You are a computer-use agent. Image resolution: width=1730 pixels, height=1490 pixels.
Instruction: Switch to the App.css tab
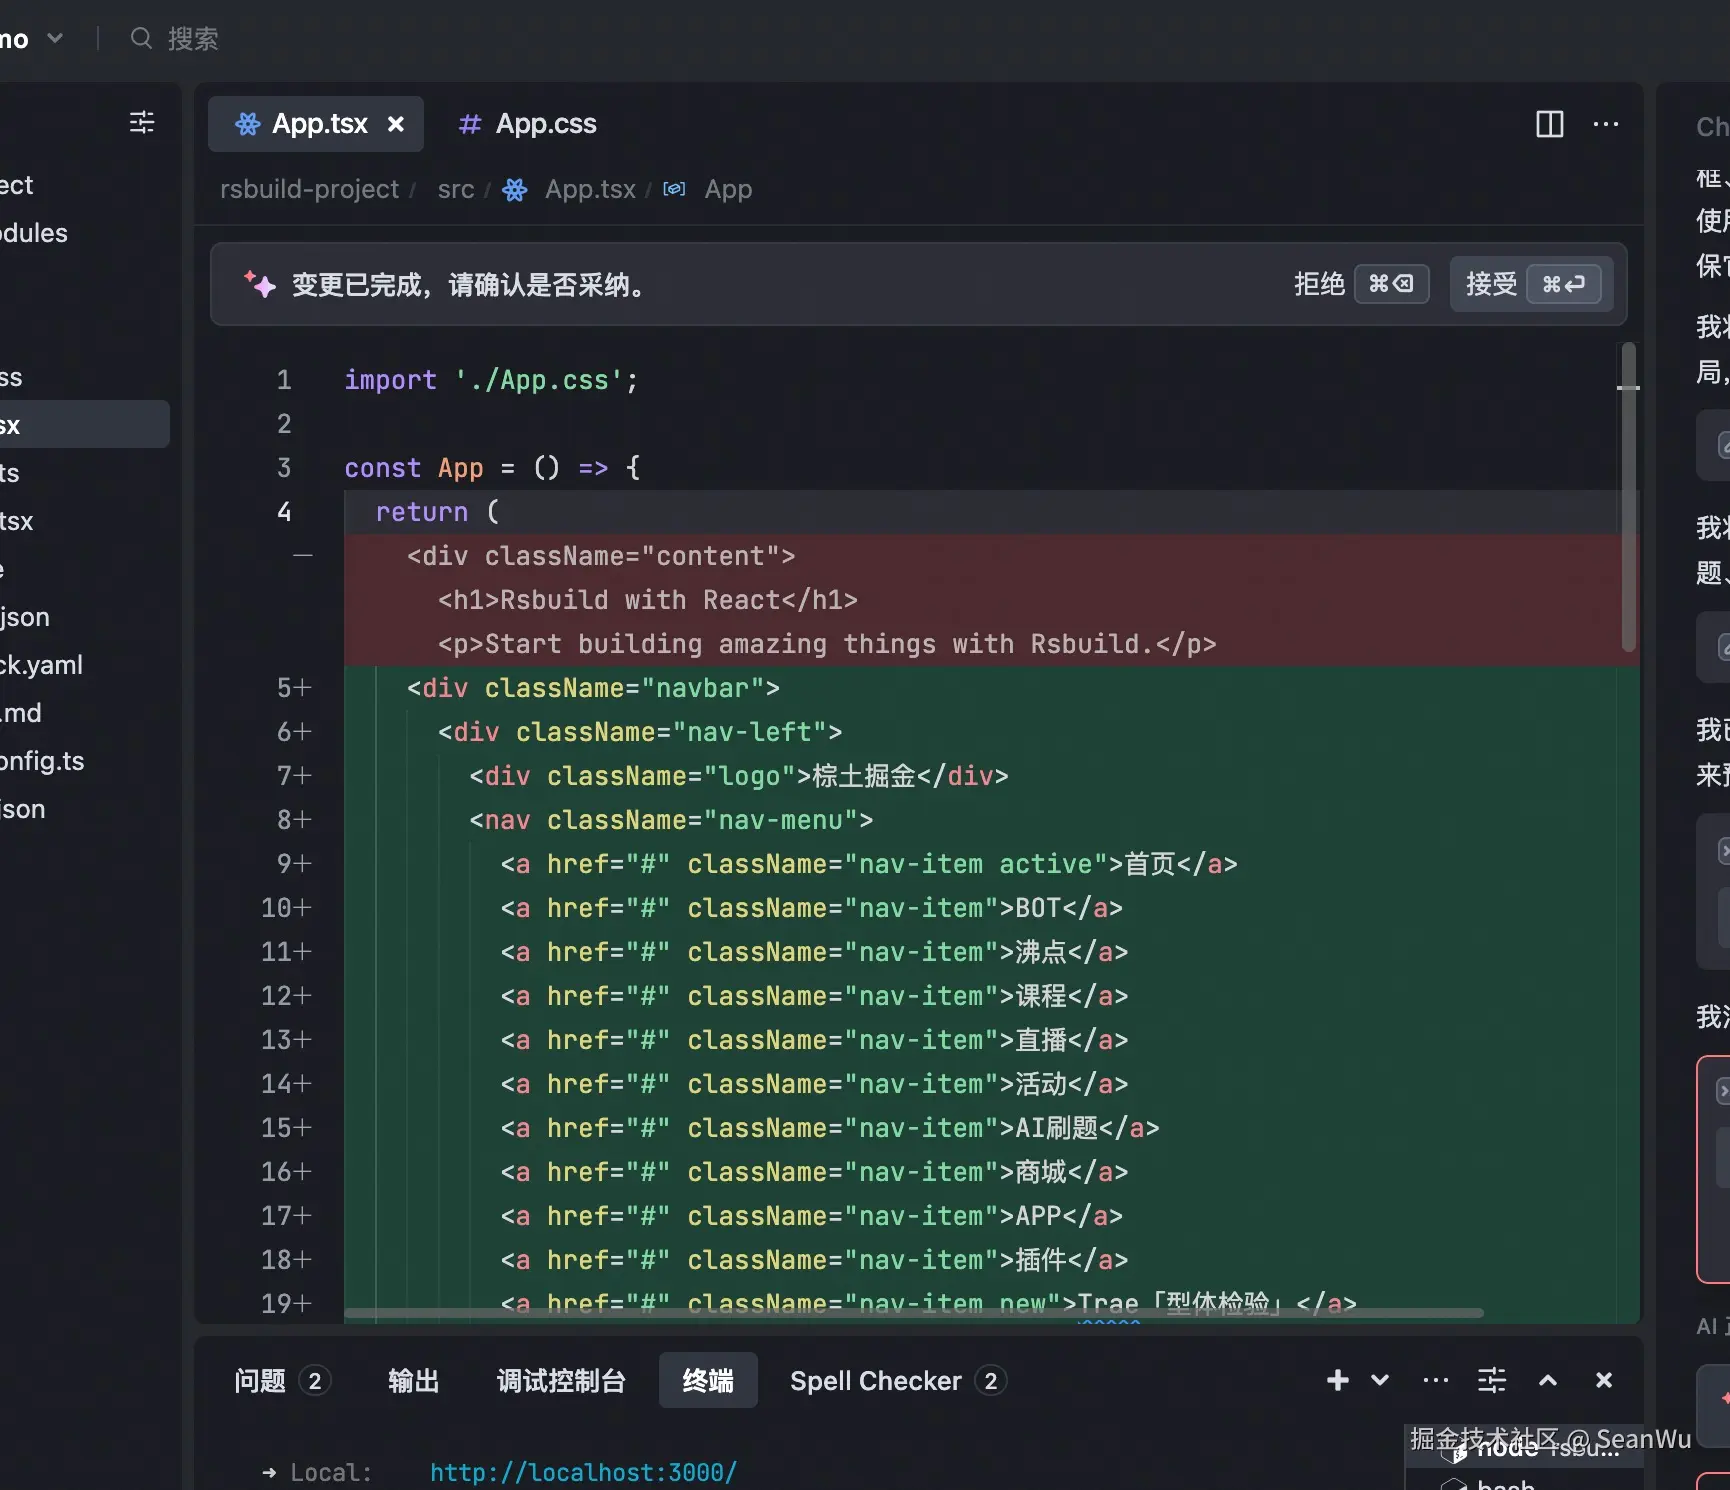(527, 124)
